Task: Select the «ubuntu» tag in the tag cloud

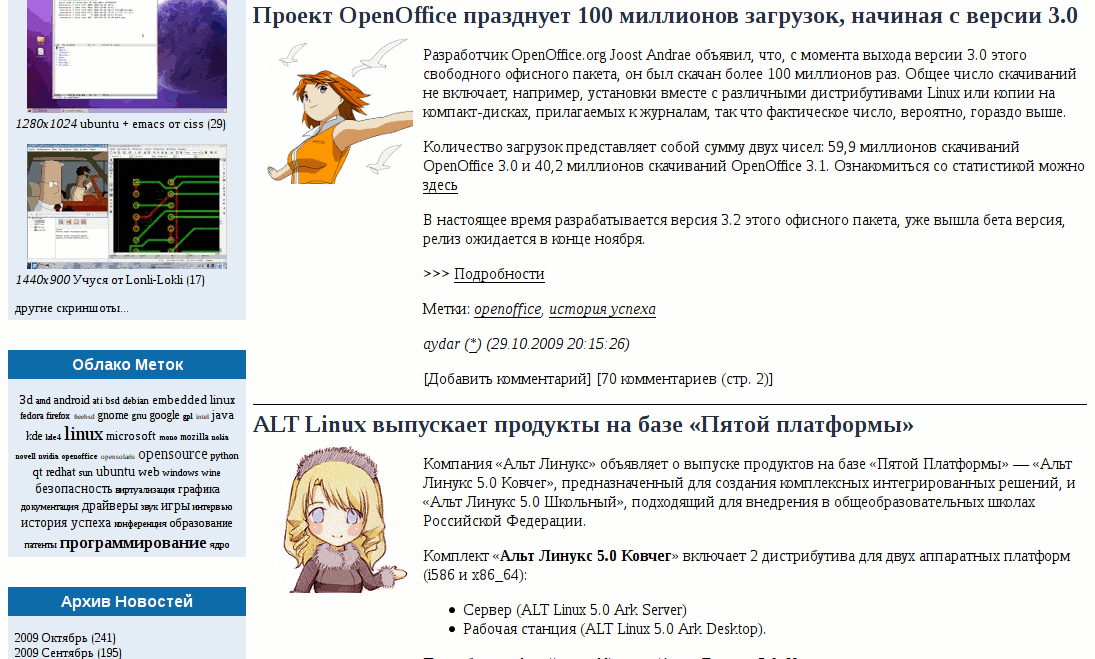Action: pos(115,472)
